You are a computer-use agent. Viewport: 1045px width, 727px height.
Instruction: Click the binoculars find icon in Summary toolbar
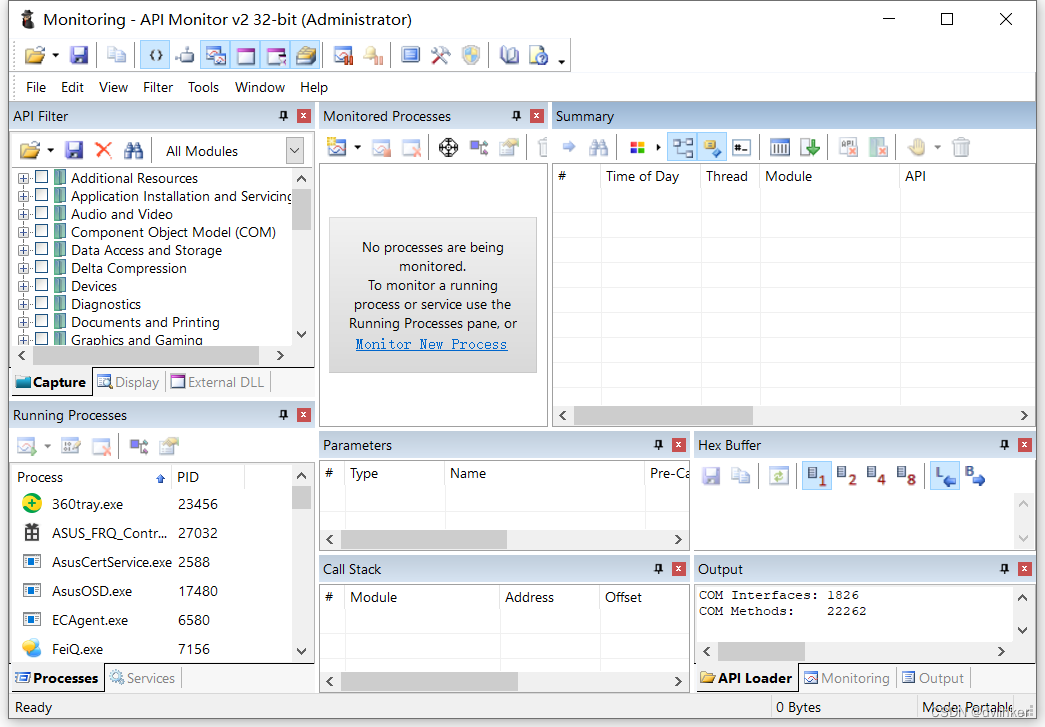click(x=598, y=147)
